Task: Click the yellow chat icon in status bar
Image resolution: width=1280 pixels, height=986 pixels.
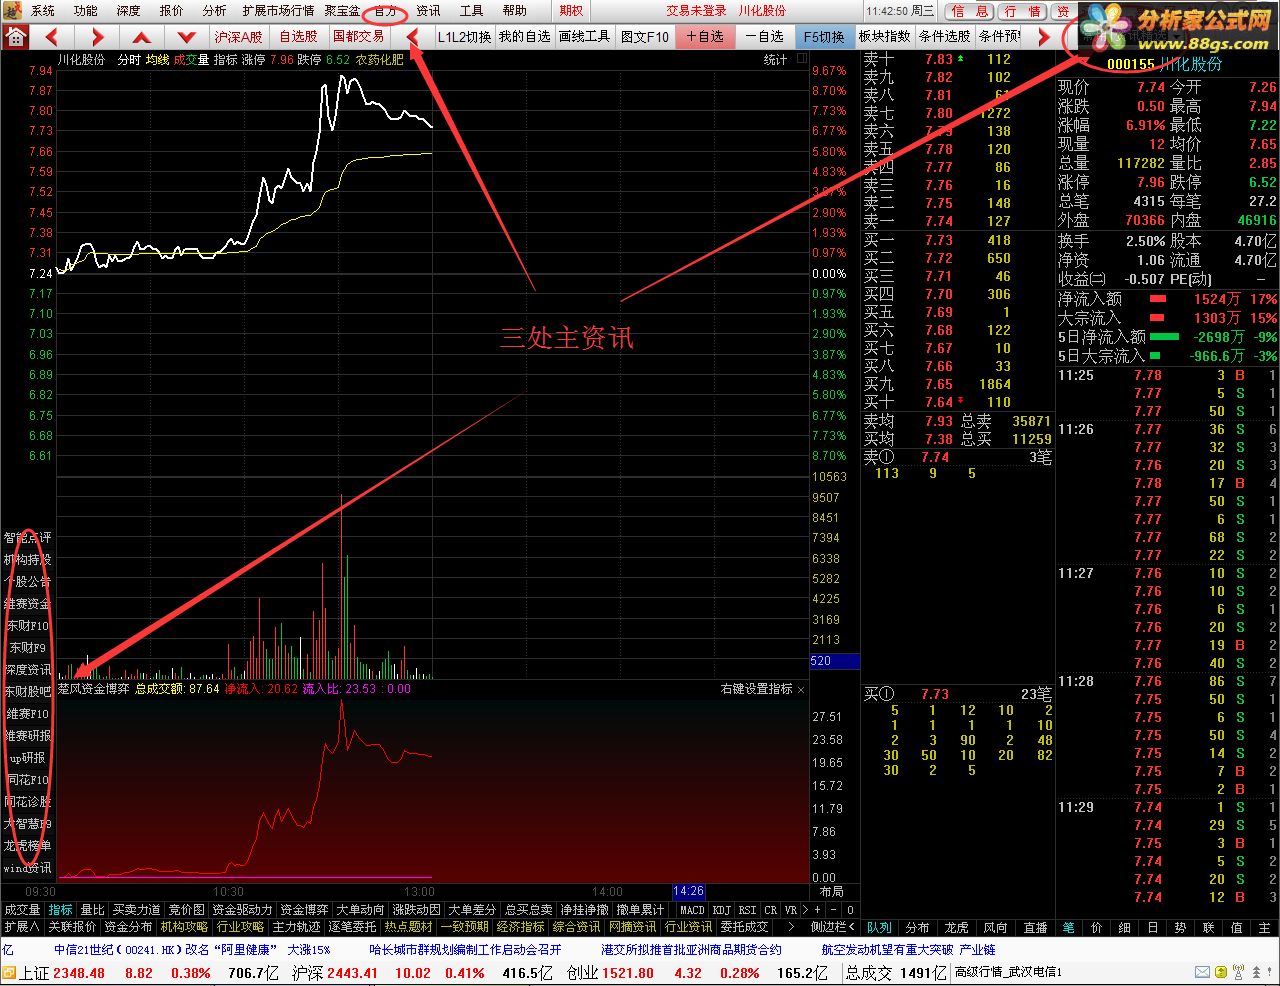Action: (1220, 972)
